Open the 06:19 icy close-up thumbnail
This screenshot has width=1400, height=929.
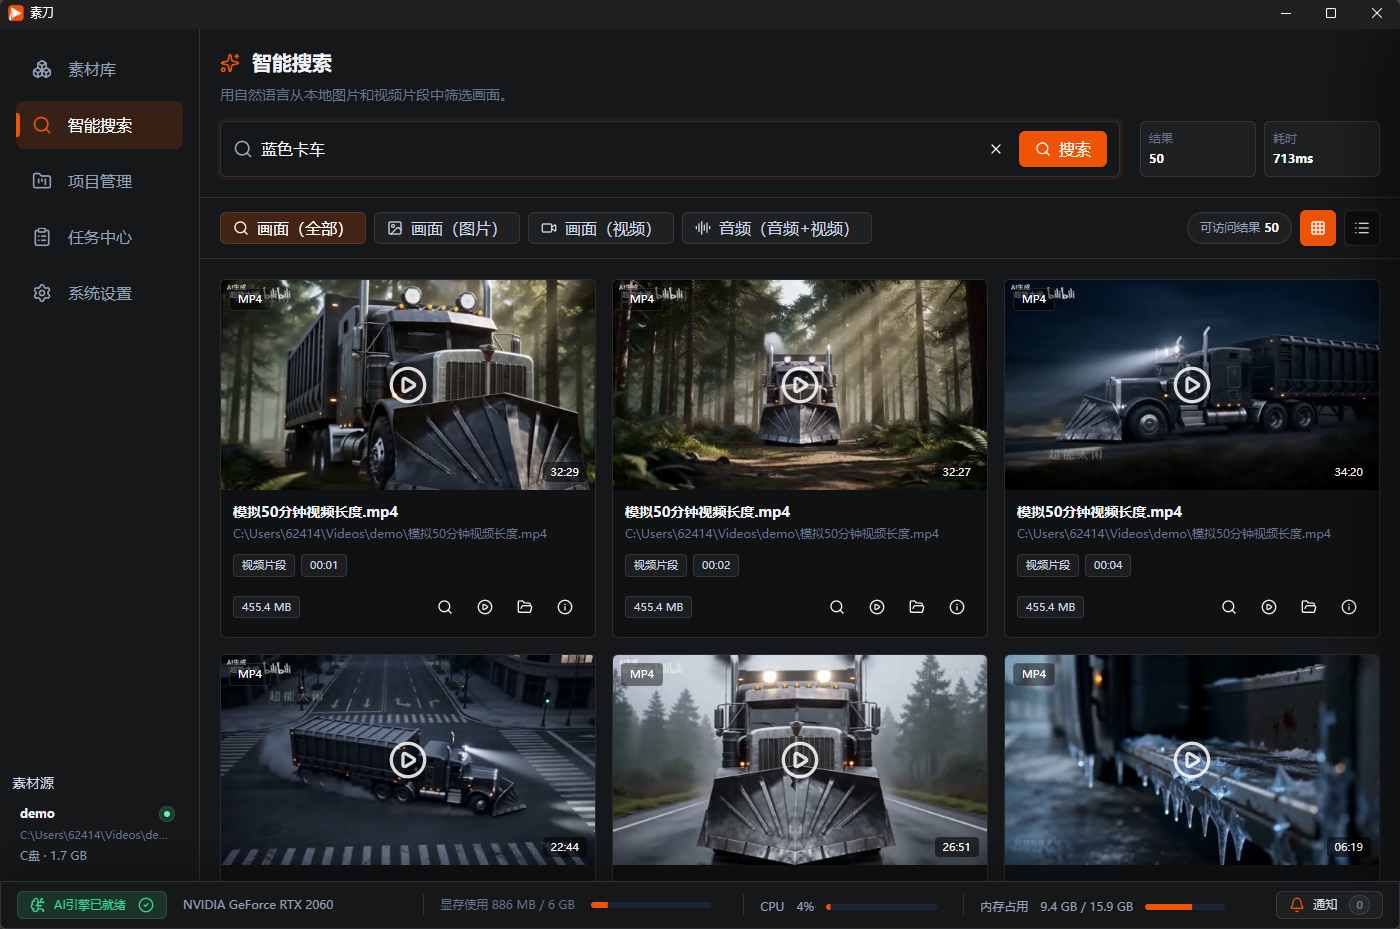coord(1192,760)
